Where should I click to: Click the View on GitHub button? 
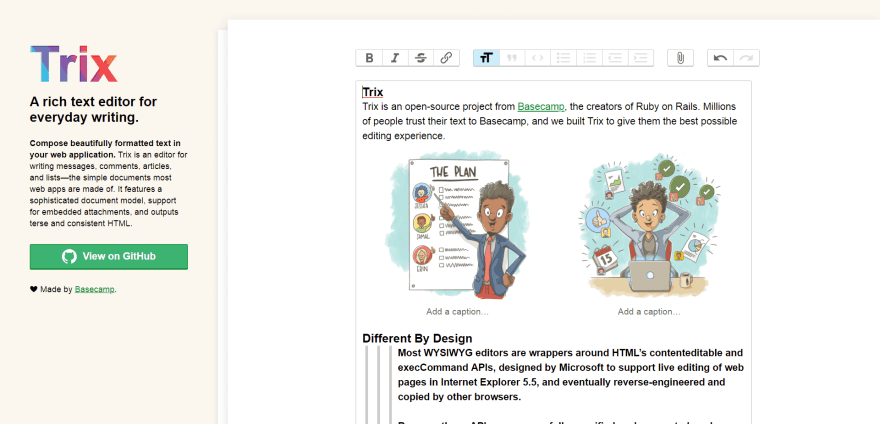109,257
